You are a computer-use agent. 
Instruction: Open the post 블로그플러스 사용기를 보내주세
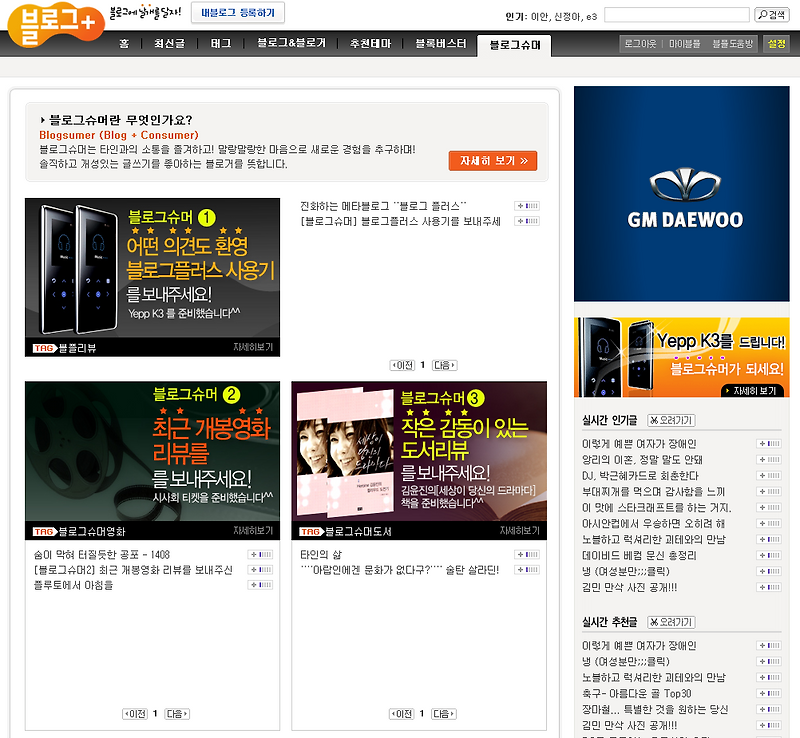pyautogui.click(x=400, y=222)
